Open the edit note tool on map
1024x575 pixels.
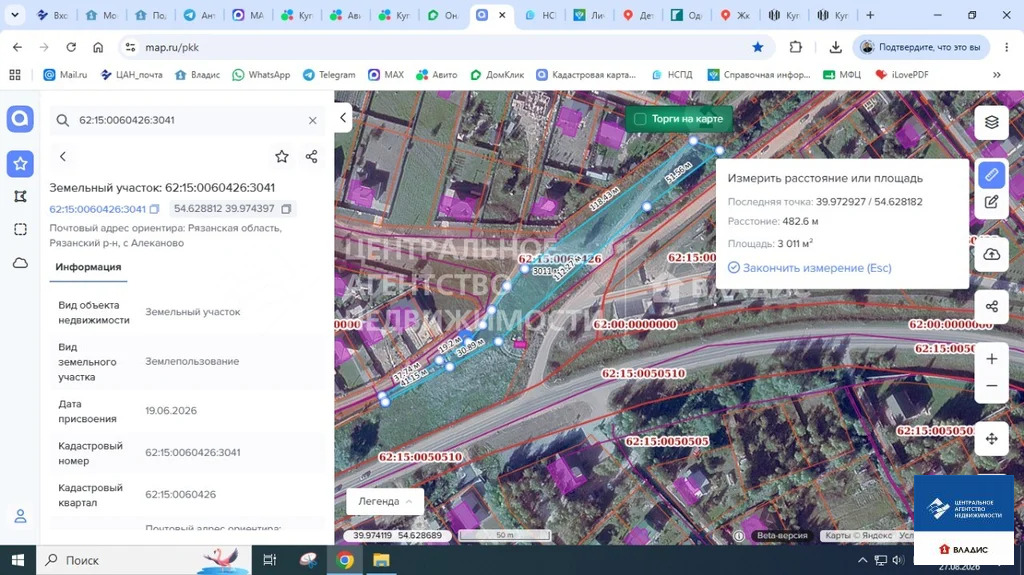[991, 202]
